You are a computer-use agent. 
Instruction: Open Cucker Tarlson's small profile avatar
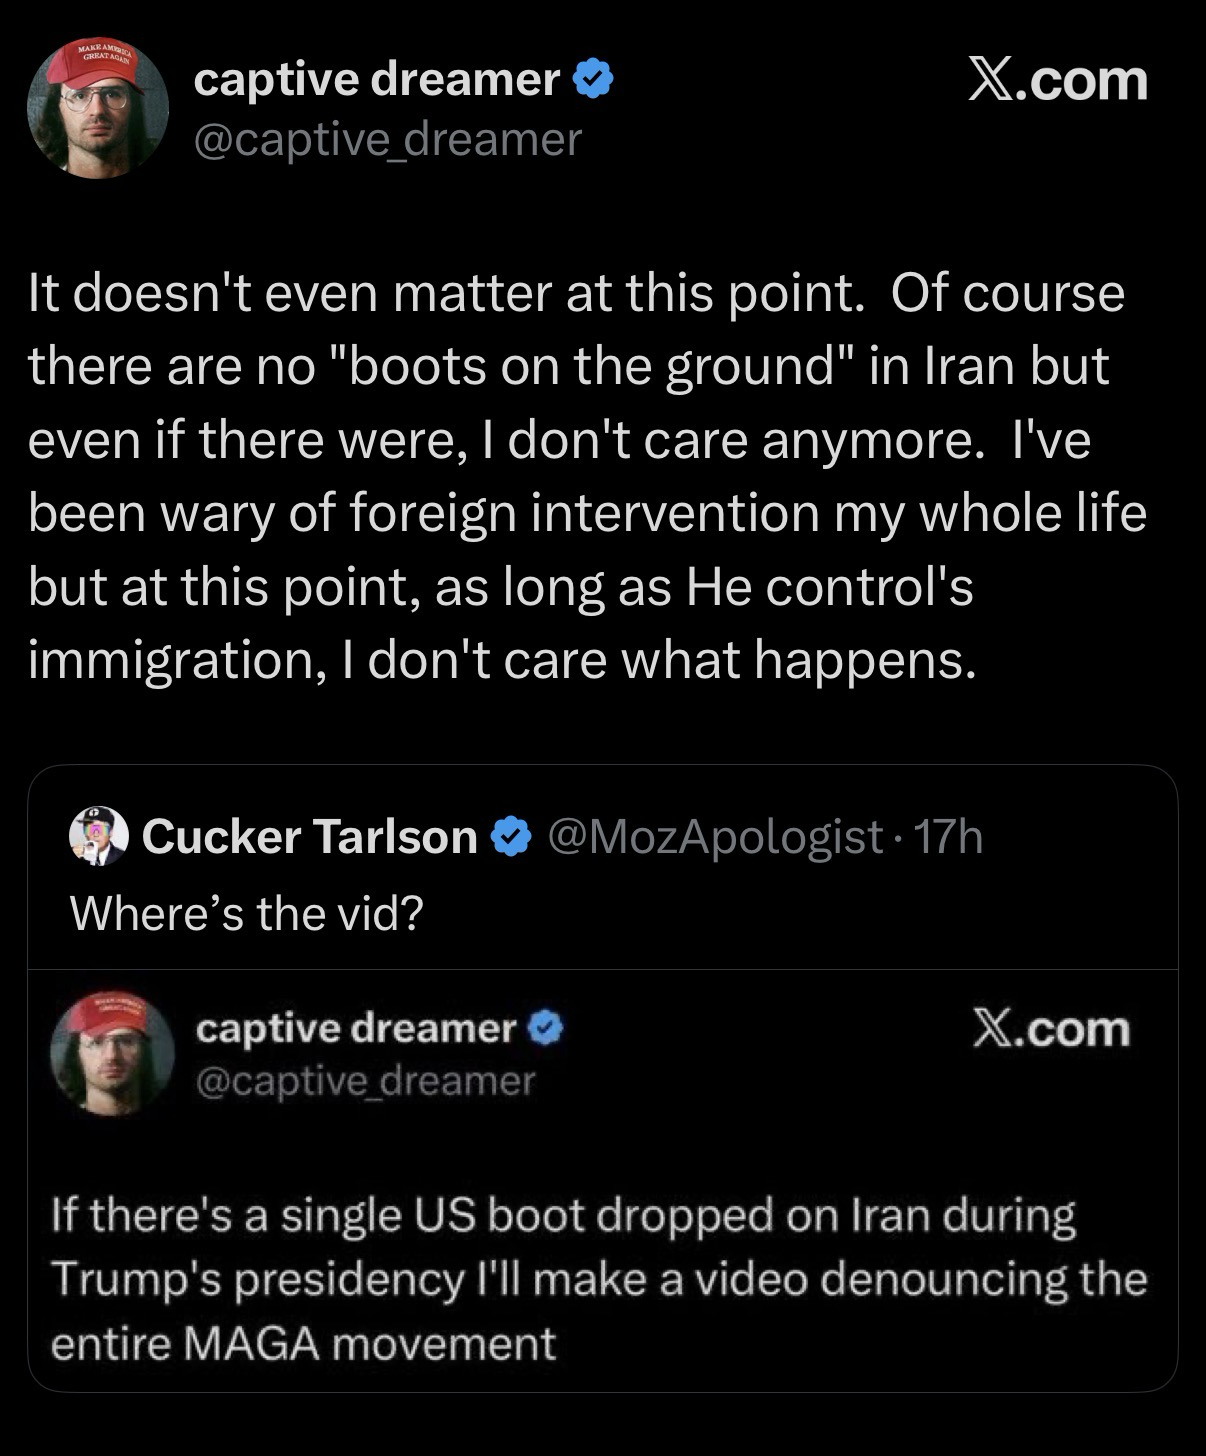(x=98, y=835)
